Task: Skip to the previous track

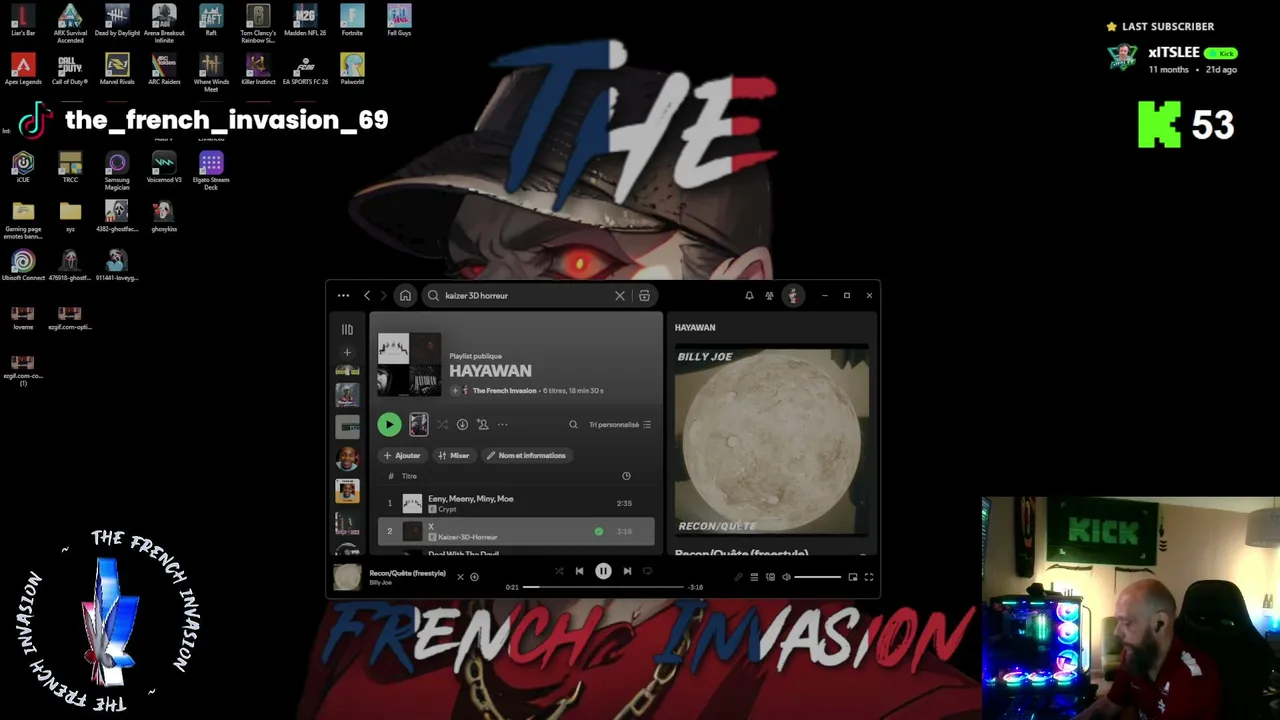Action: pos(579,571)
